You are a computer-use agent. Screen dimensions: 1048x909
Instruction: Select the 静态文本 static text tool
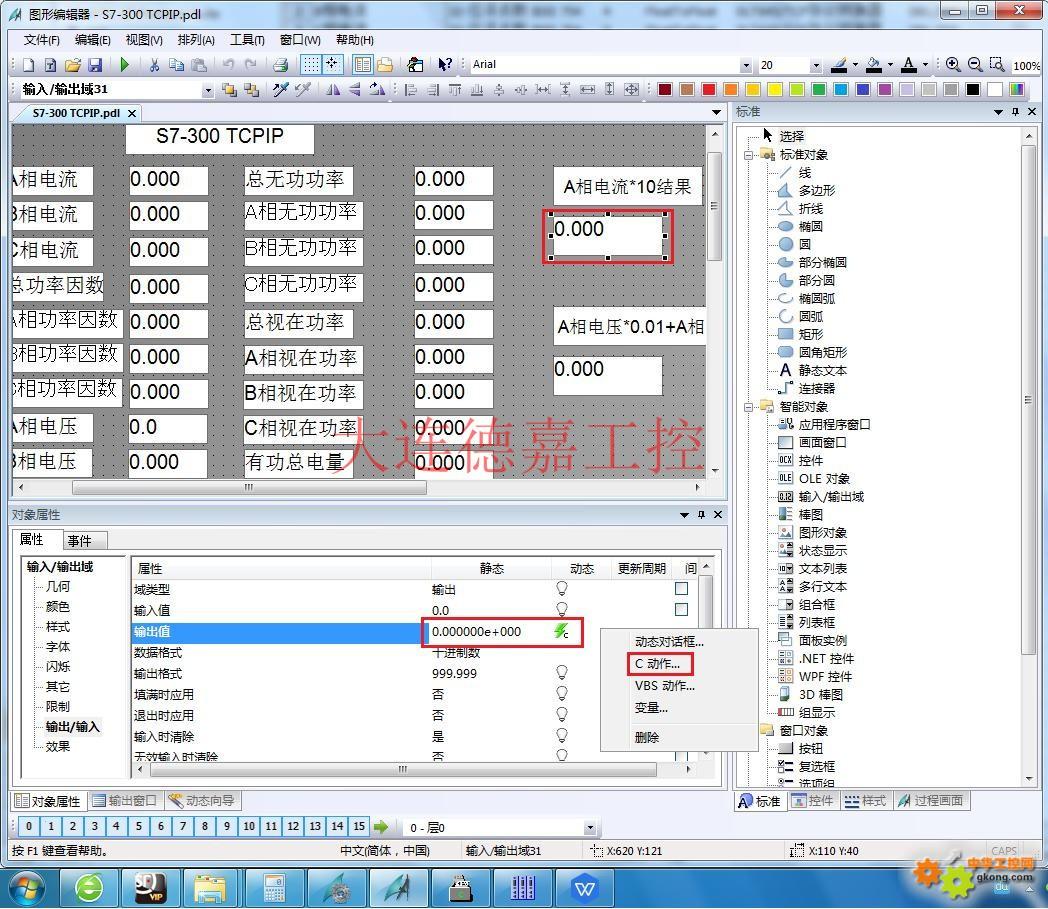(822, 370)
